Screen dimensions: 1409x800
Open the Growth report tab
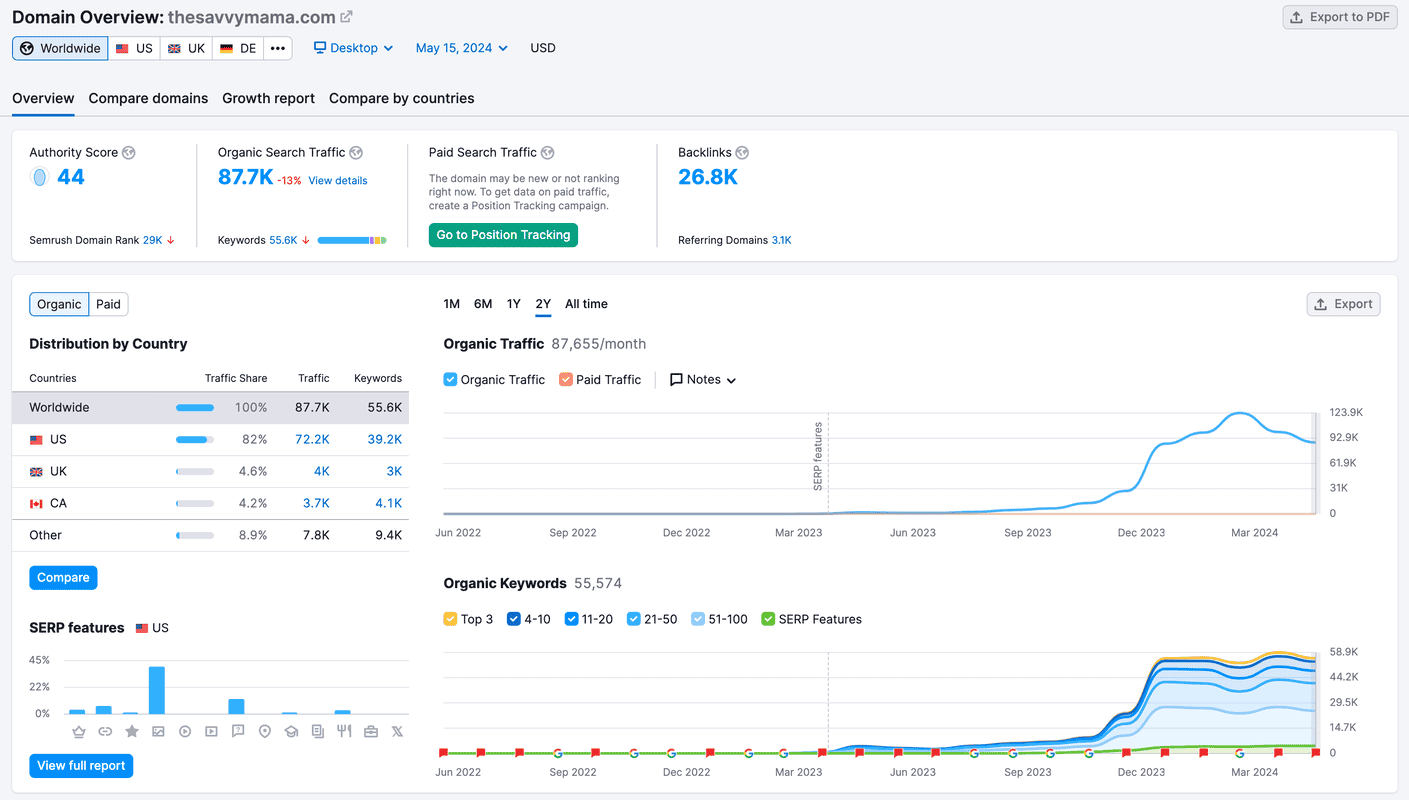268,98
